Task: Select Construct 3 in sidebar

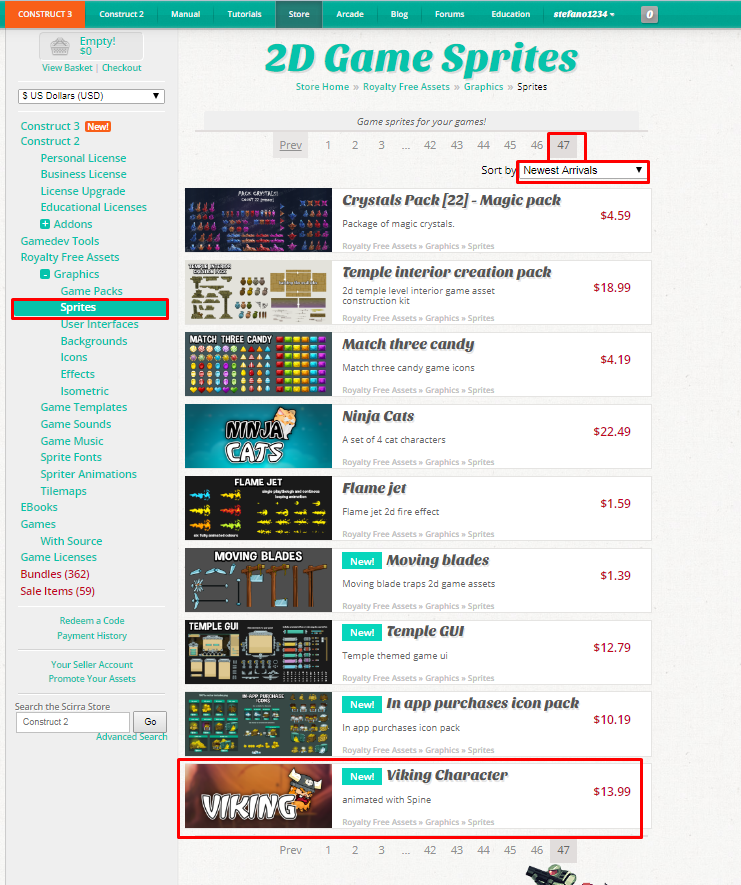Action: click(50, 126)
